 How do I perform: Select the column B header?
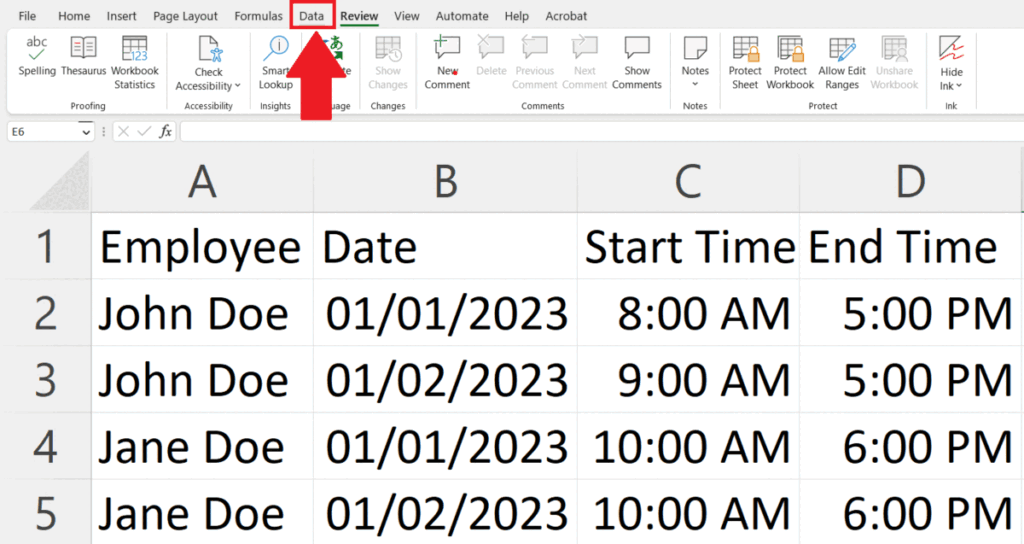(x=445, y=181)
